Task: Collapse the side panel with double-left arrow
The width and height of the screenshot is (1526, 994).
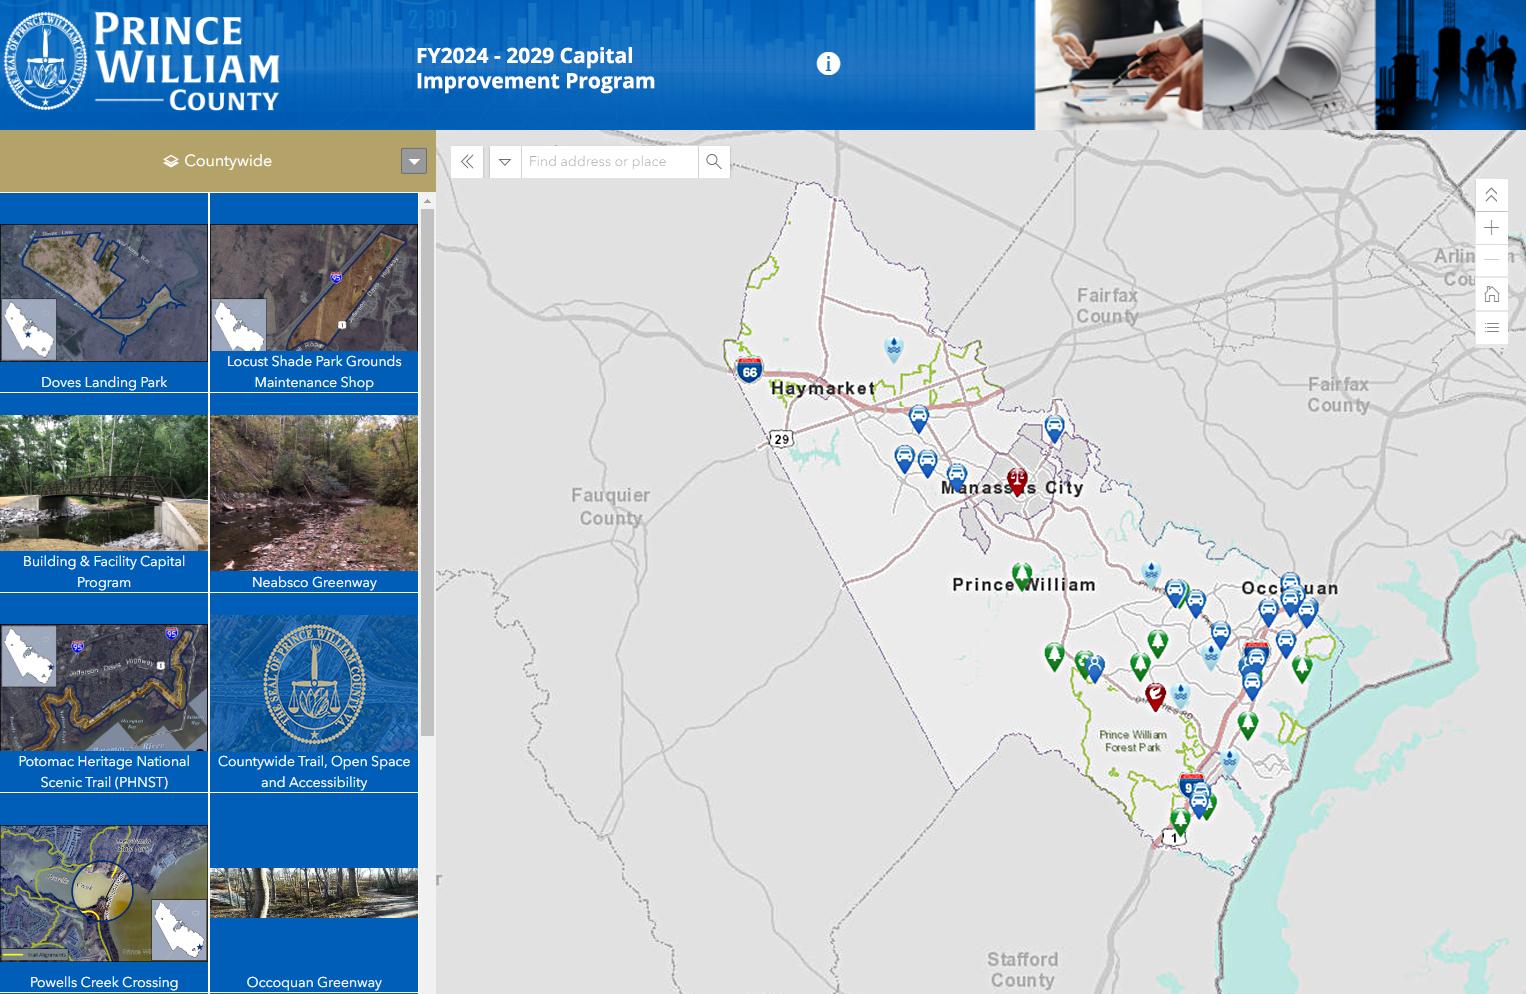Action: (467, 162)
